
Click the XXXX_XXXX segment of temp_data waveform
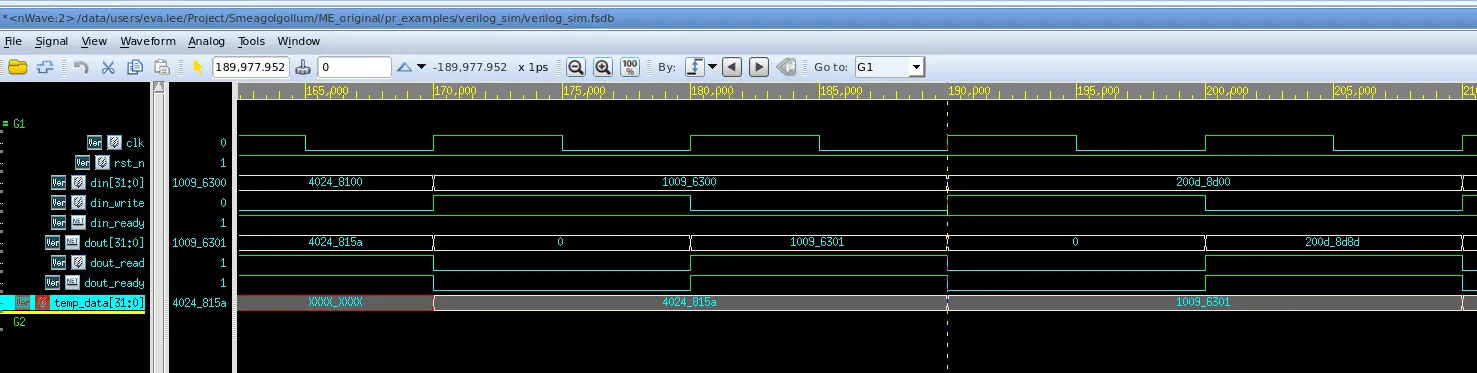pyautogui.click(x=335, y=302)
